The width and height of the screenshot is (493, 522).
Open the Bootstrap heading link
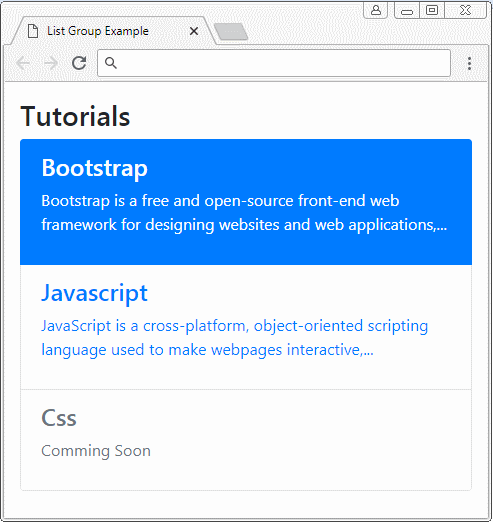pos(94,168)
